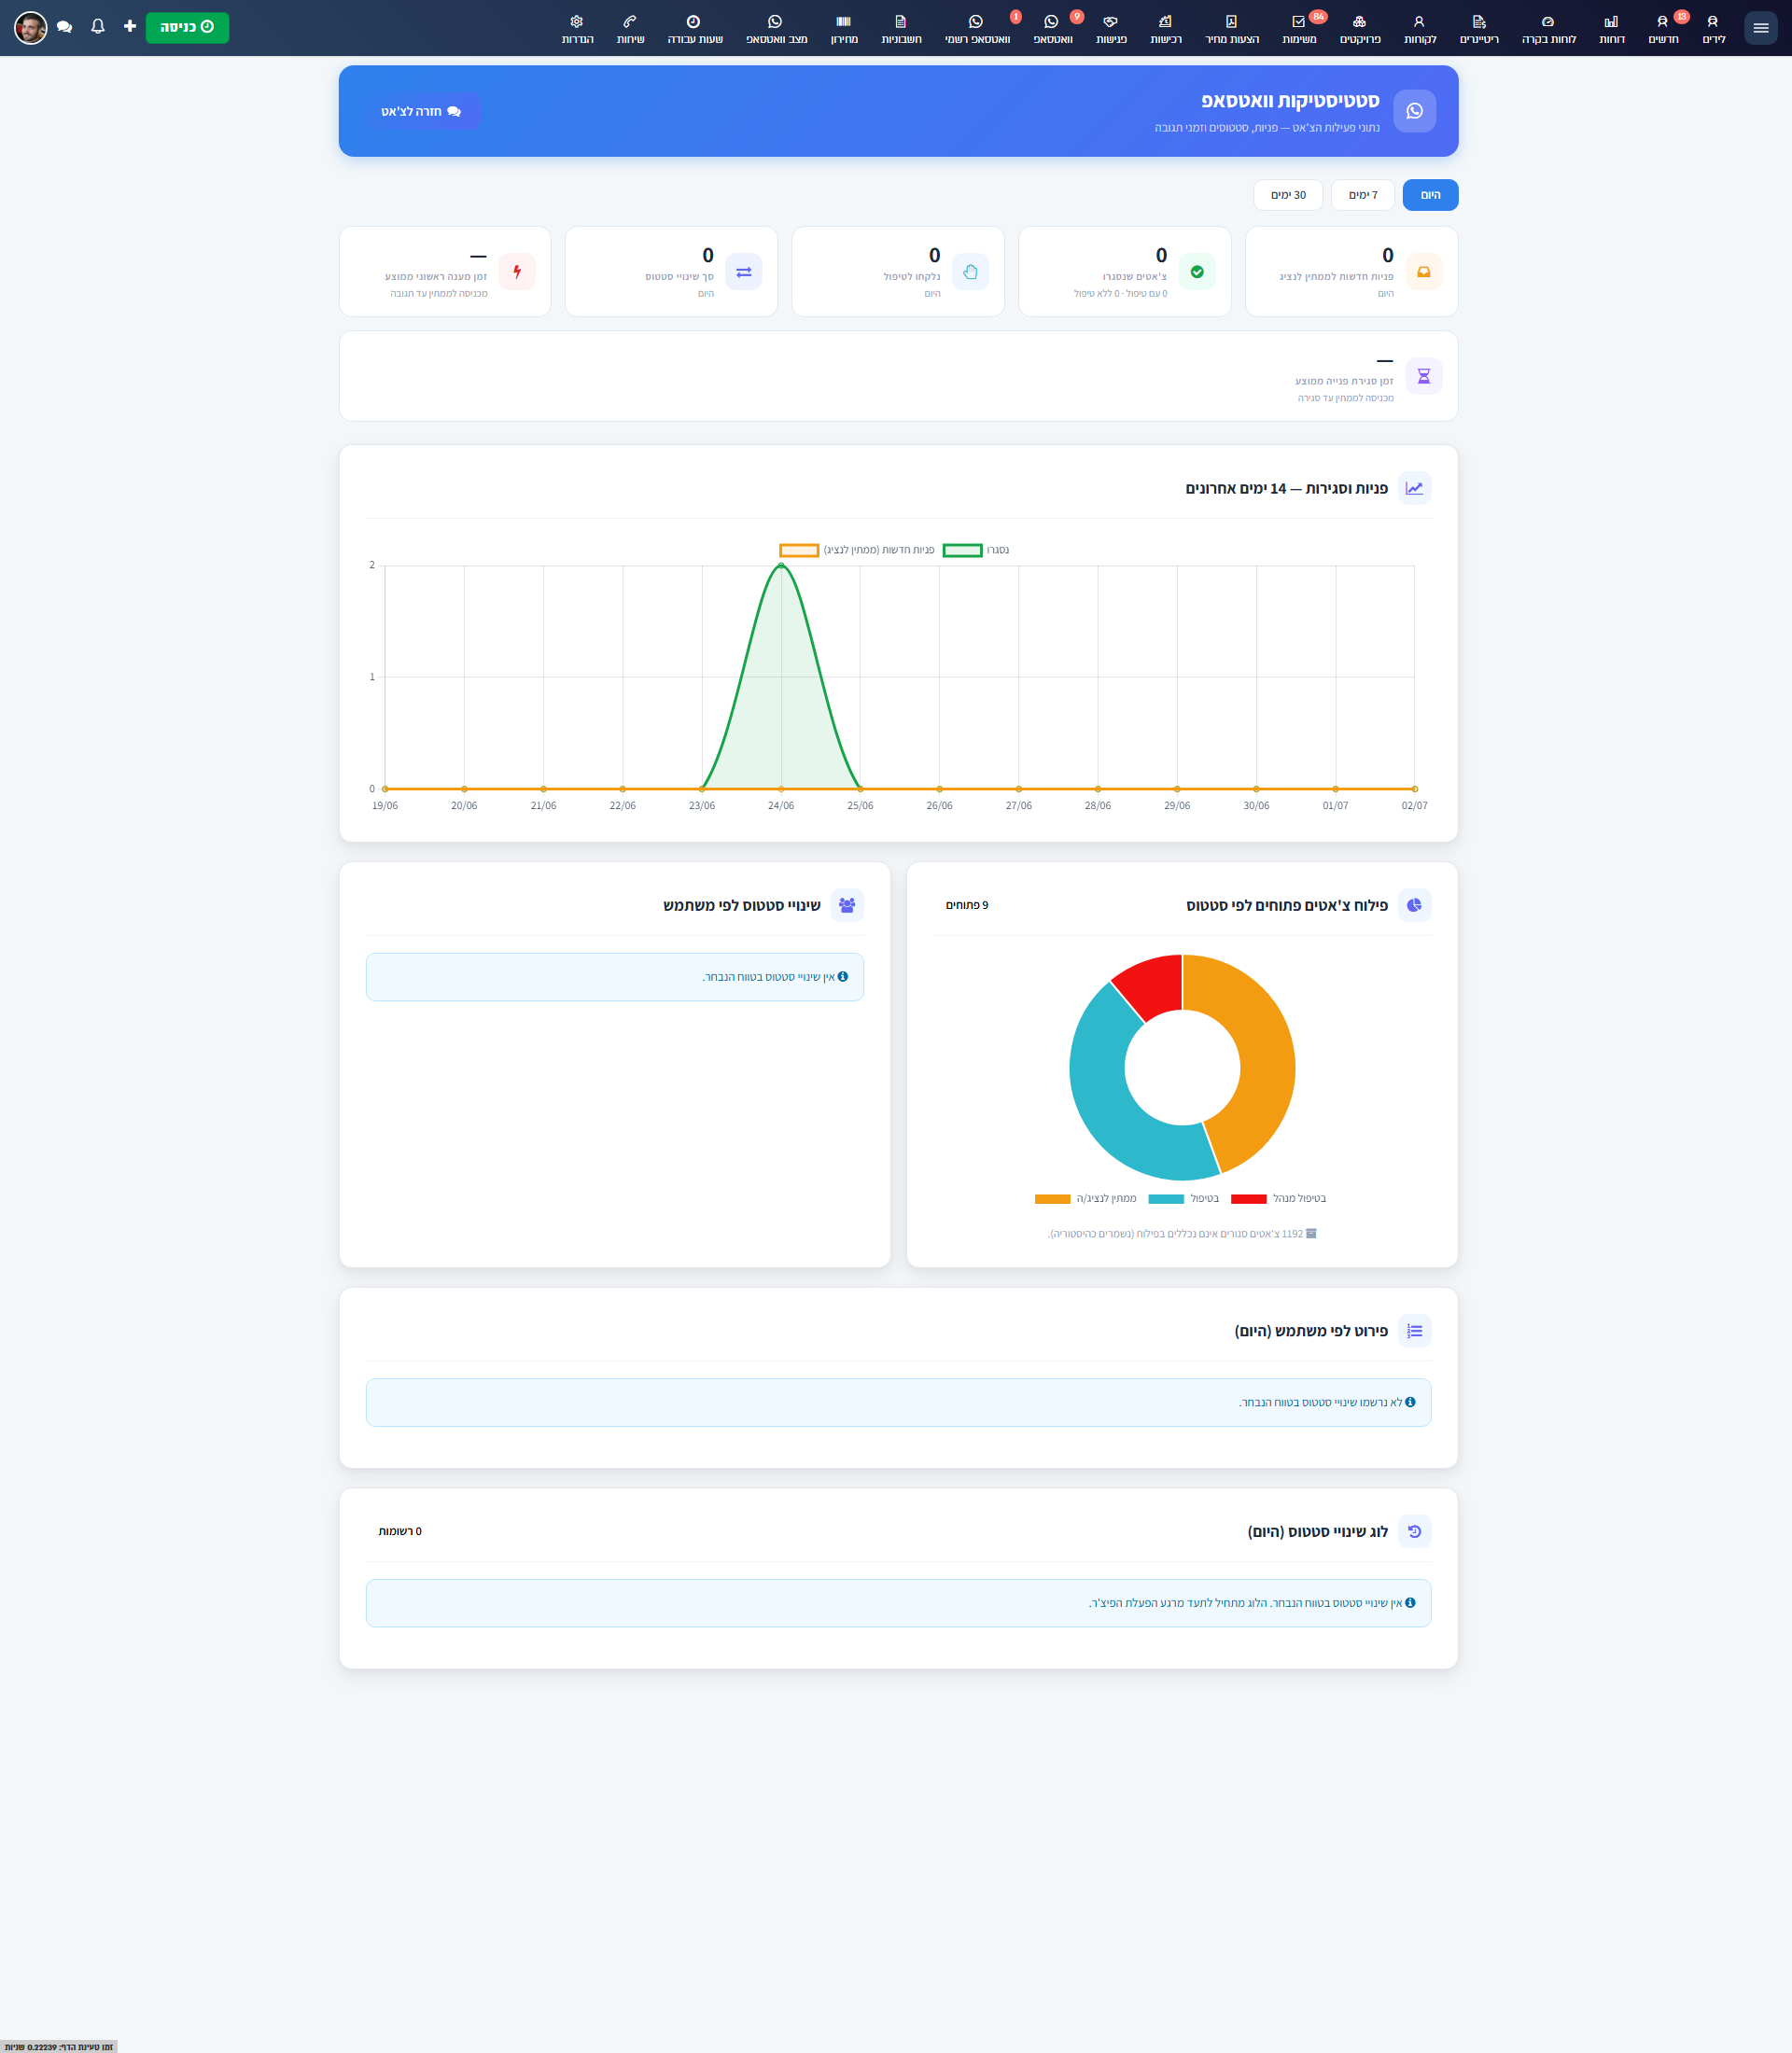Toggle בטיפול מנהל in the donut legend
1792x2053 pixels.
tap(1279, 1198)
